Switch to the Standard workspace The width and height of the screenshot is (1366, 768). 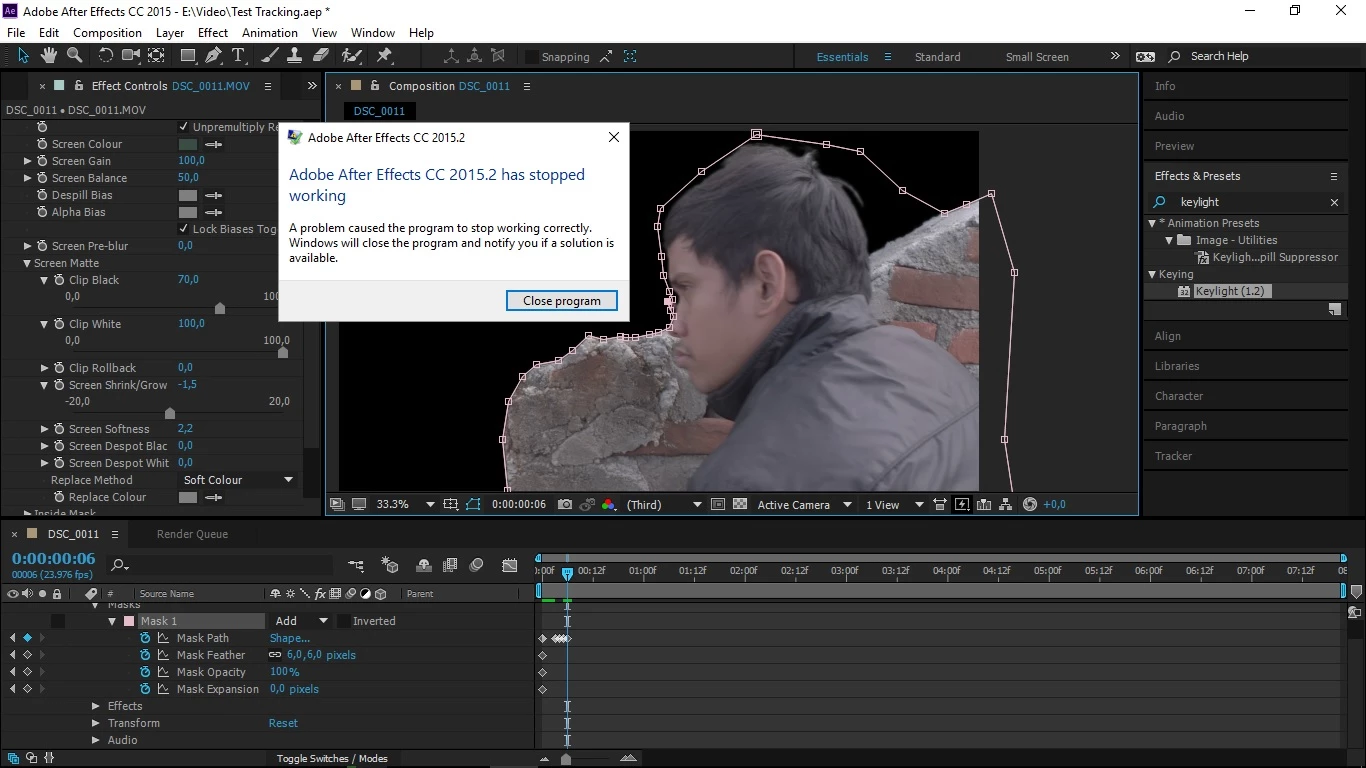(x=937, y=57)
